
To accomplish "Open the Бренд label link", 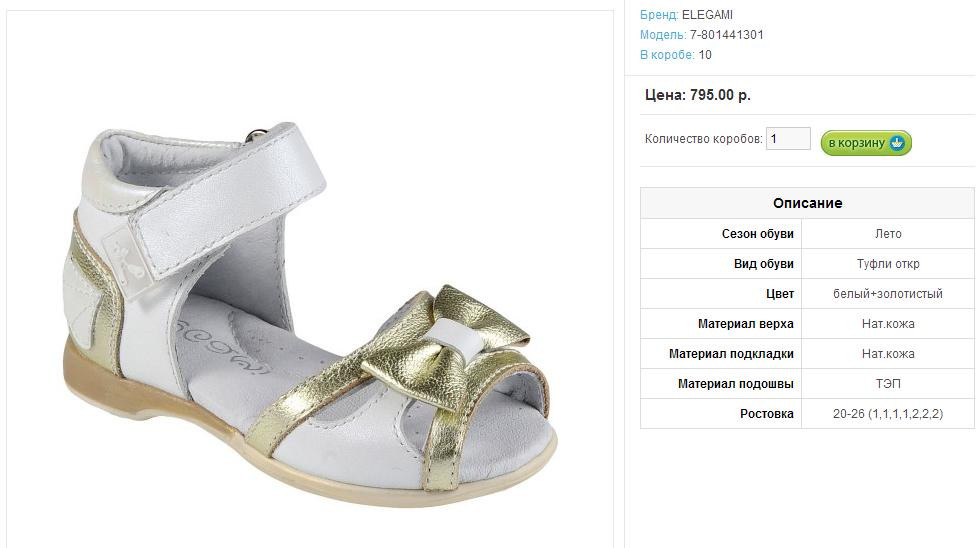I will coord(659,14).
